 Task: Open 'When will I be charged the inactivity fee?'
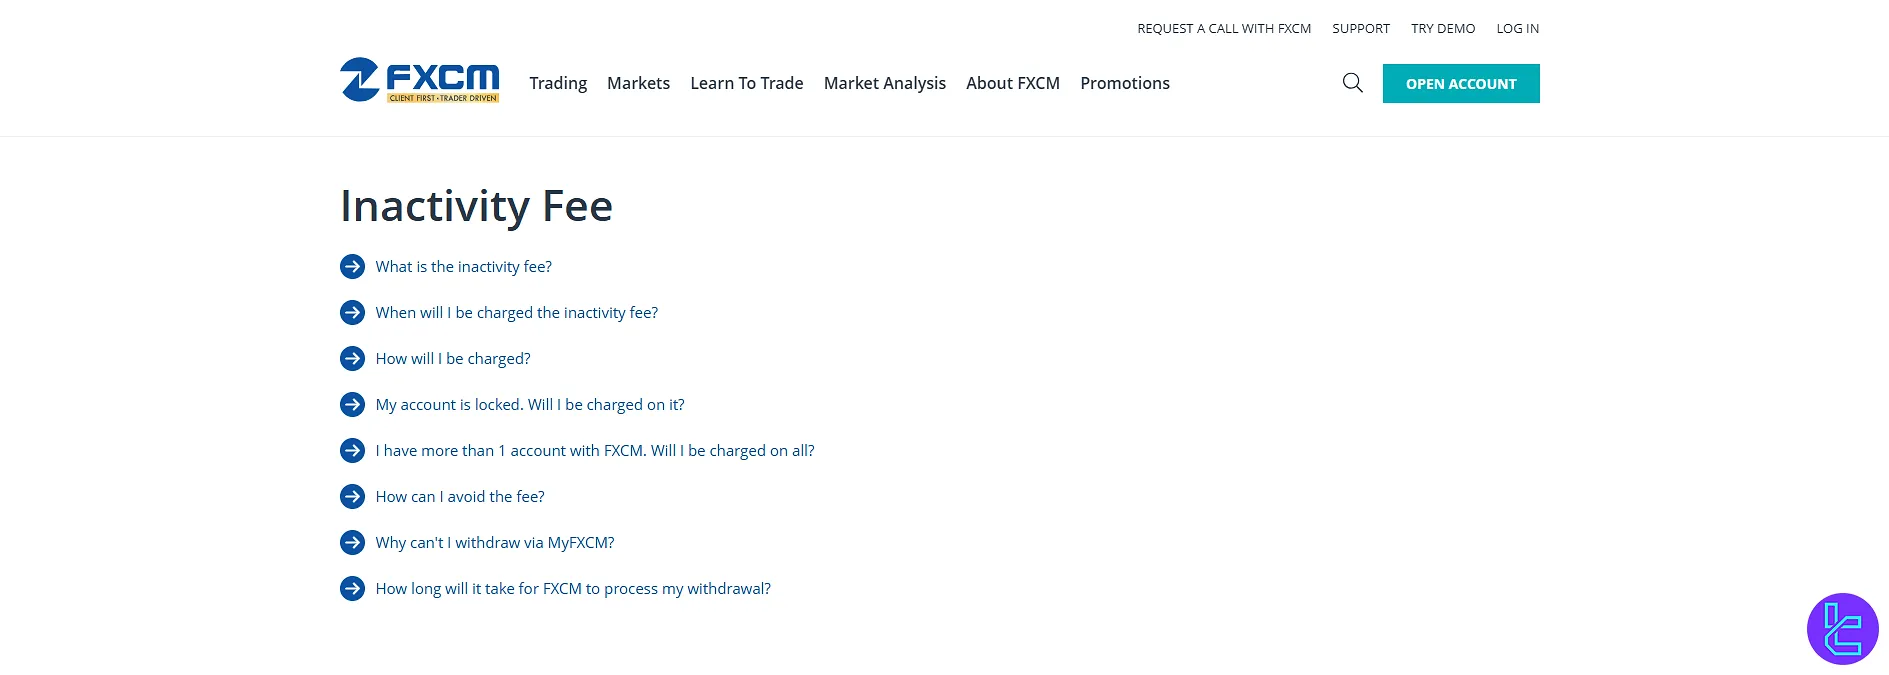517,313
